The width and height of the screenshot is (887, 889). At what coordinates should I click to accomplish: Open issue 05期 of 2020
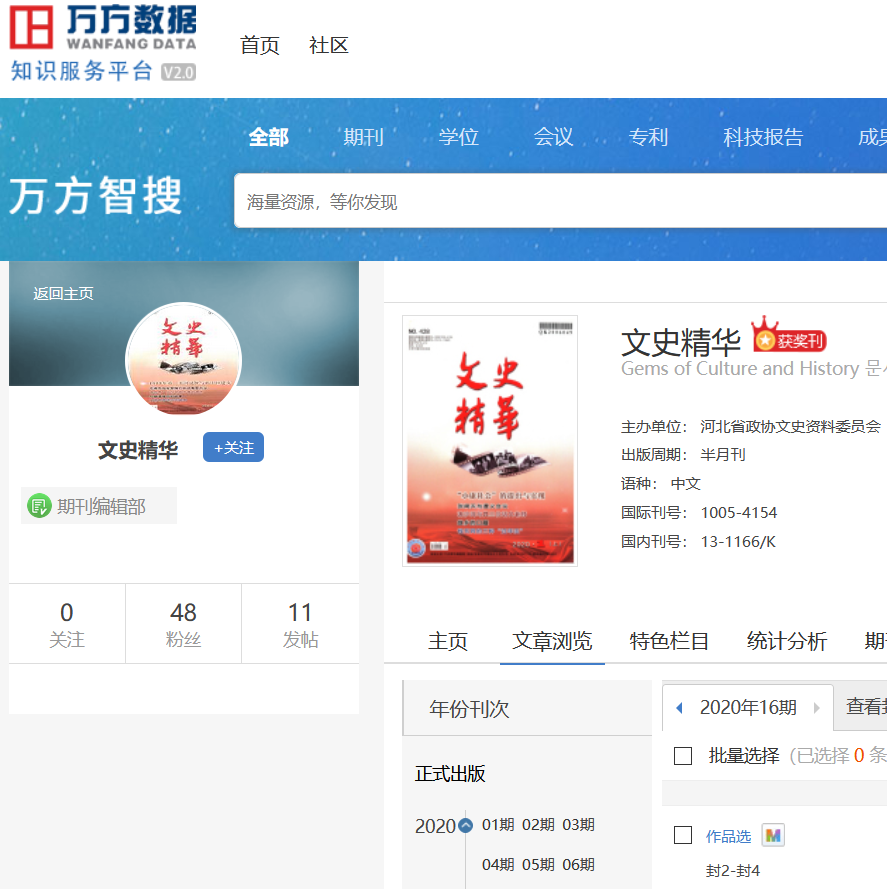pyautogui.click(x=538, y=865)
